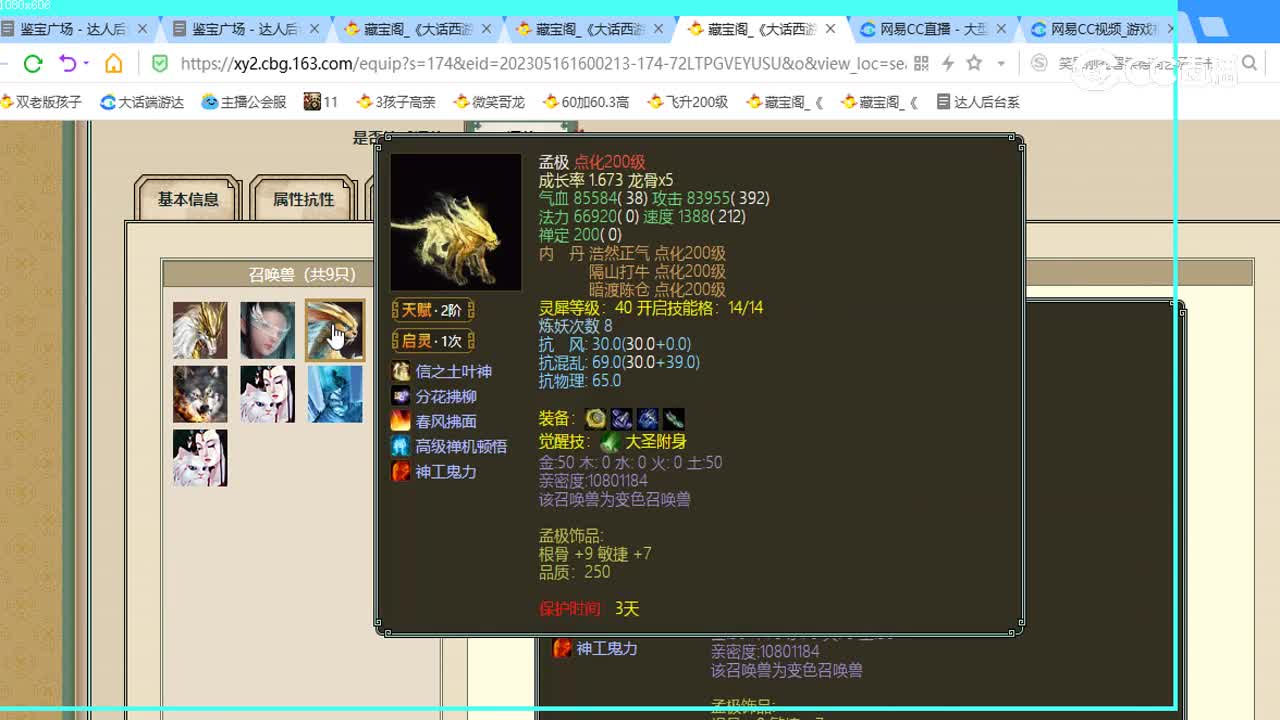Select the fire wolf pet thumbnail
This screenshot has width=1280, height=720.
(x=200, y=394)
